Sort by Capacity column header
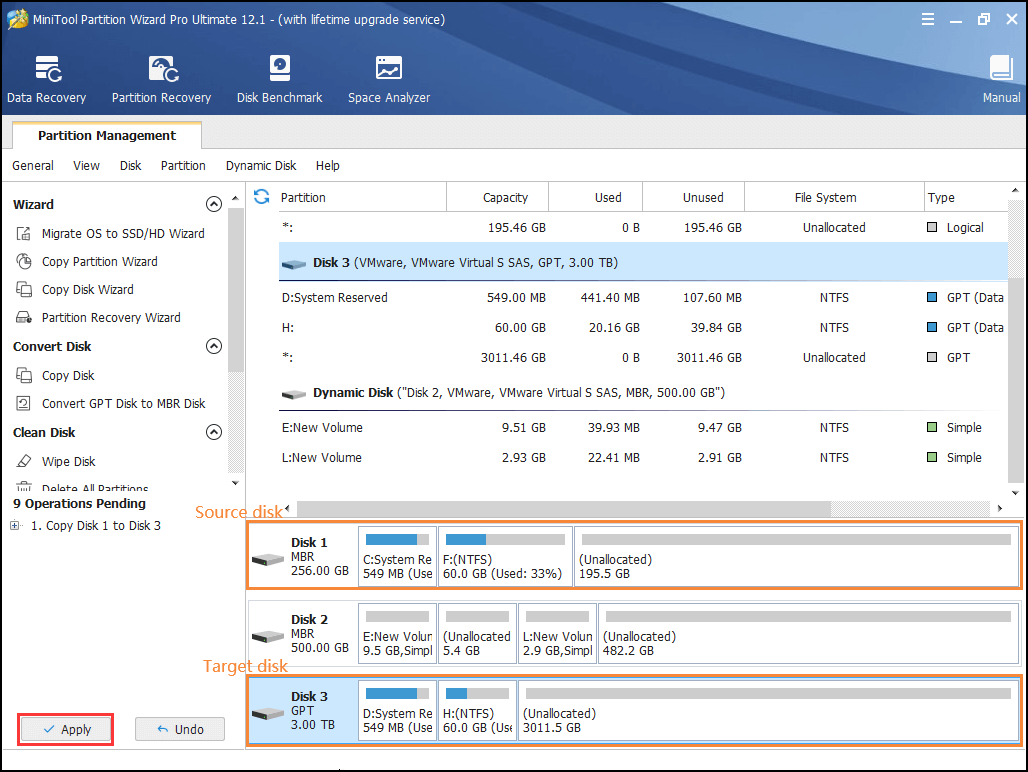Screen dimensions: 1028x772 point(498,197)
